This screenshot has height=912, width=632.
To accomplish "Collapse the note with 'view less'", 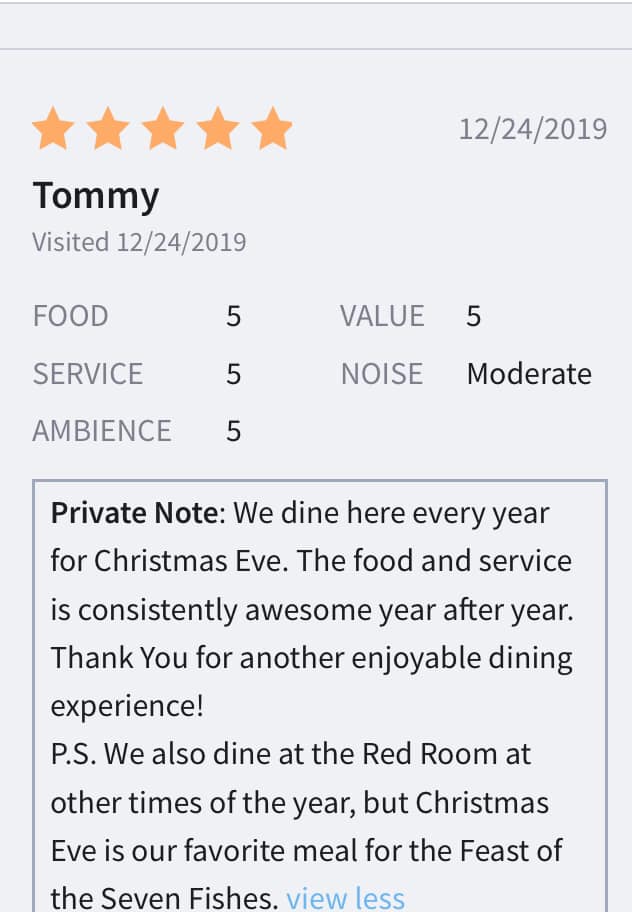I will 345,898.
